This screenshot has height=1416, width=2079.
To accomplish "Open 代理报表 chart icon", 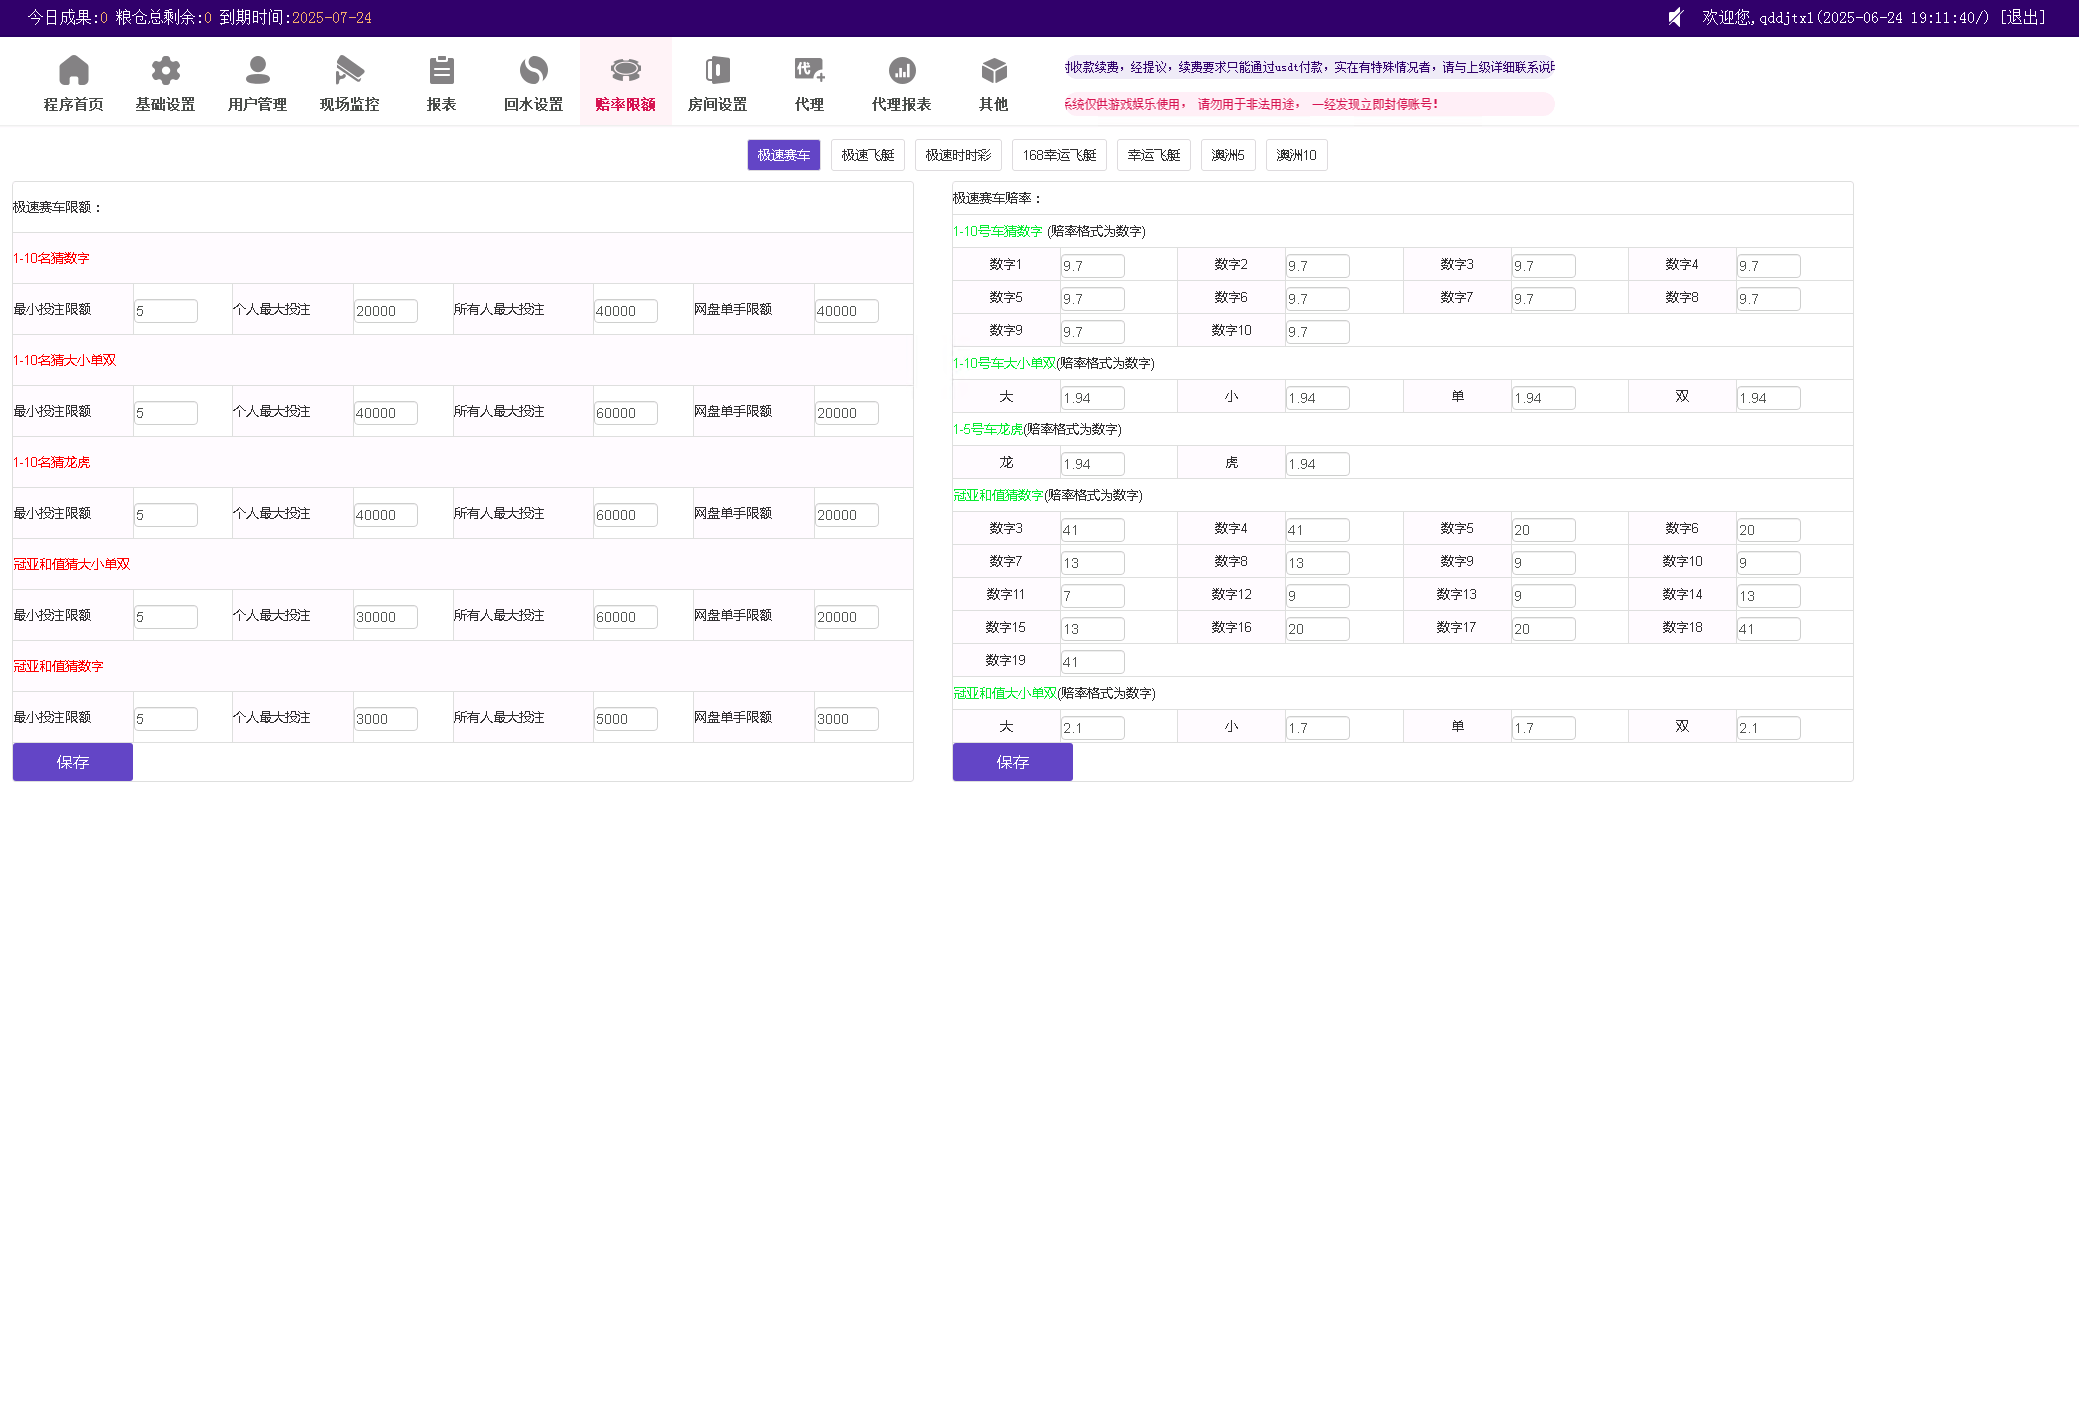I will [901, 71].
